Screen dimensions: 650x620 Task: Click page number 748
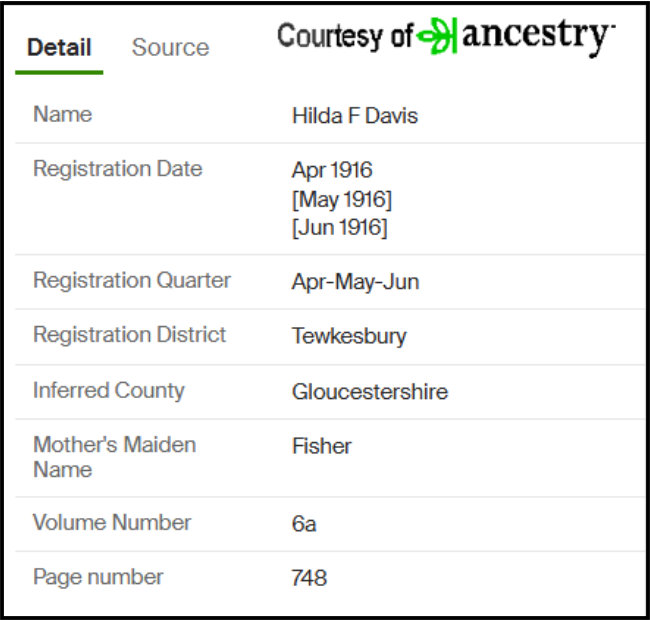pos(309,578)
